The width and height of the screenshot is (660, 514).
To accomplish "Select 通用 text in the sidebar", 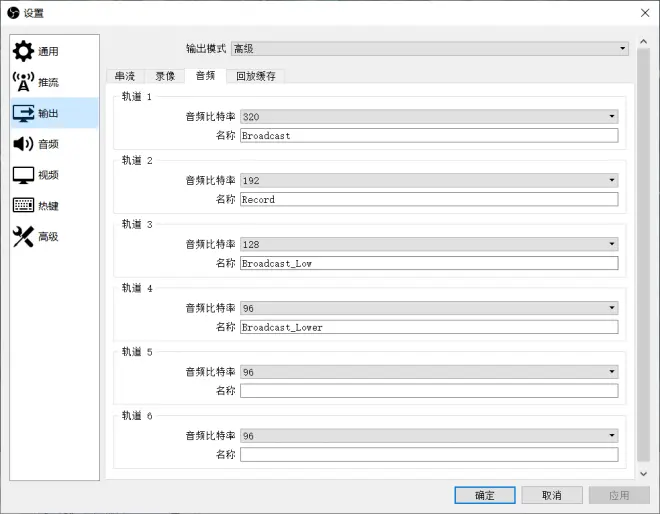I will 48,51.
